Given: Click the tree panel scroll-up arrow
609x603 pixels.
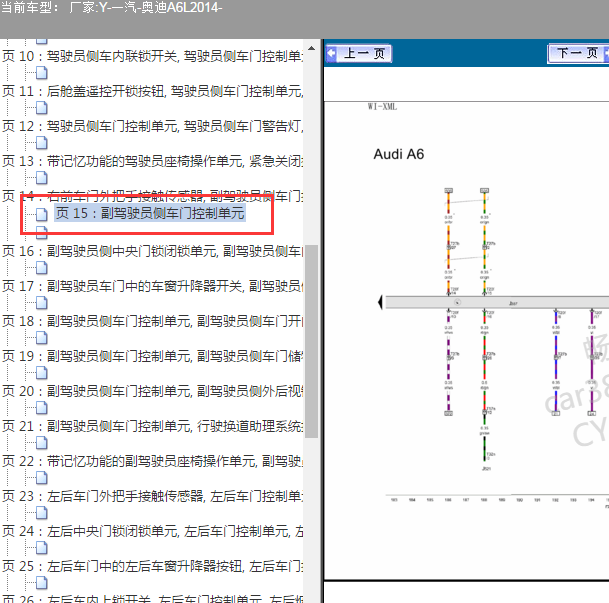Looking at the screenshot, I should point(311,49).
